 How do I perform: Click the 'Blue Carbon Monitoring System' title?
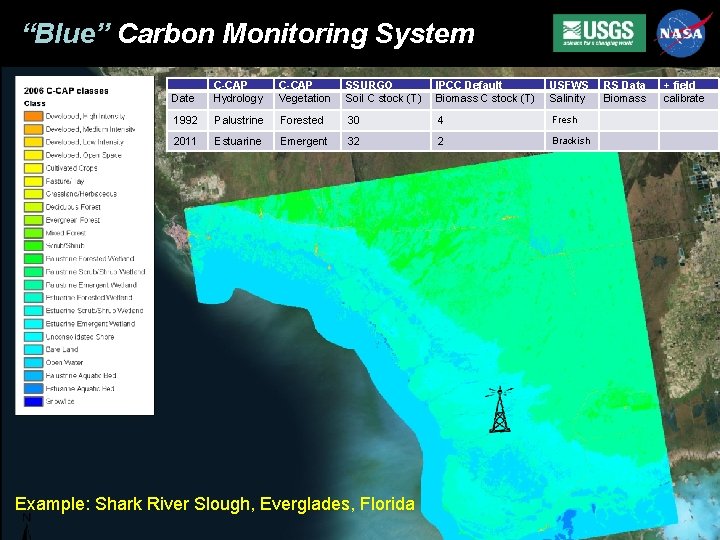tap(249, 34)
